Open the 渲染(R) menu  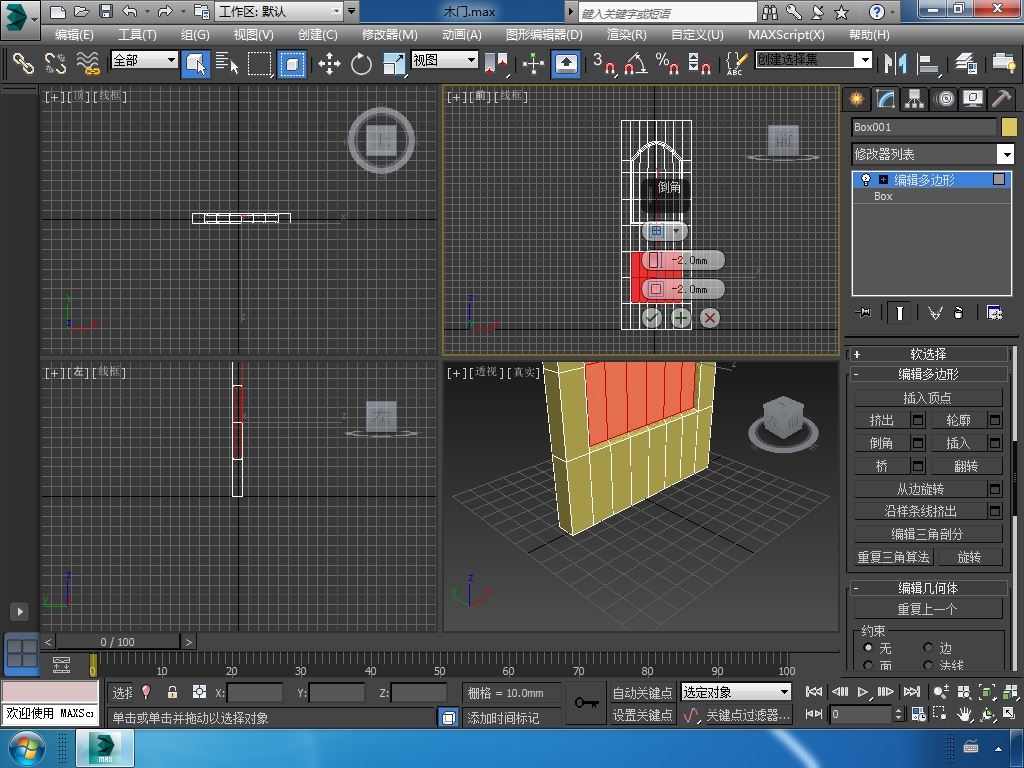click(x=626, y=34)
